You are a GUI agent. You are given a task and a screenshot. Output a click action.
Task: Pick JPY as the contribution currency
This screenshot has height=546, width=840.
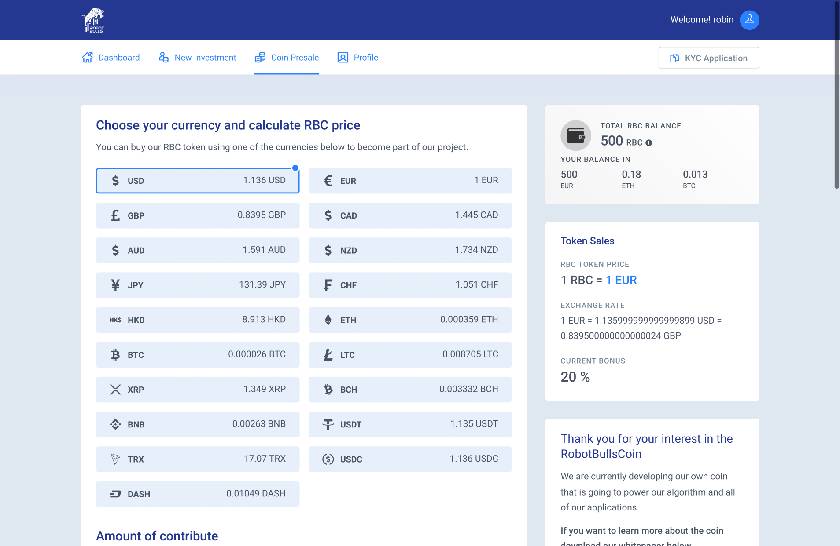click(x=197, y=285)
